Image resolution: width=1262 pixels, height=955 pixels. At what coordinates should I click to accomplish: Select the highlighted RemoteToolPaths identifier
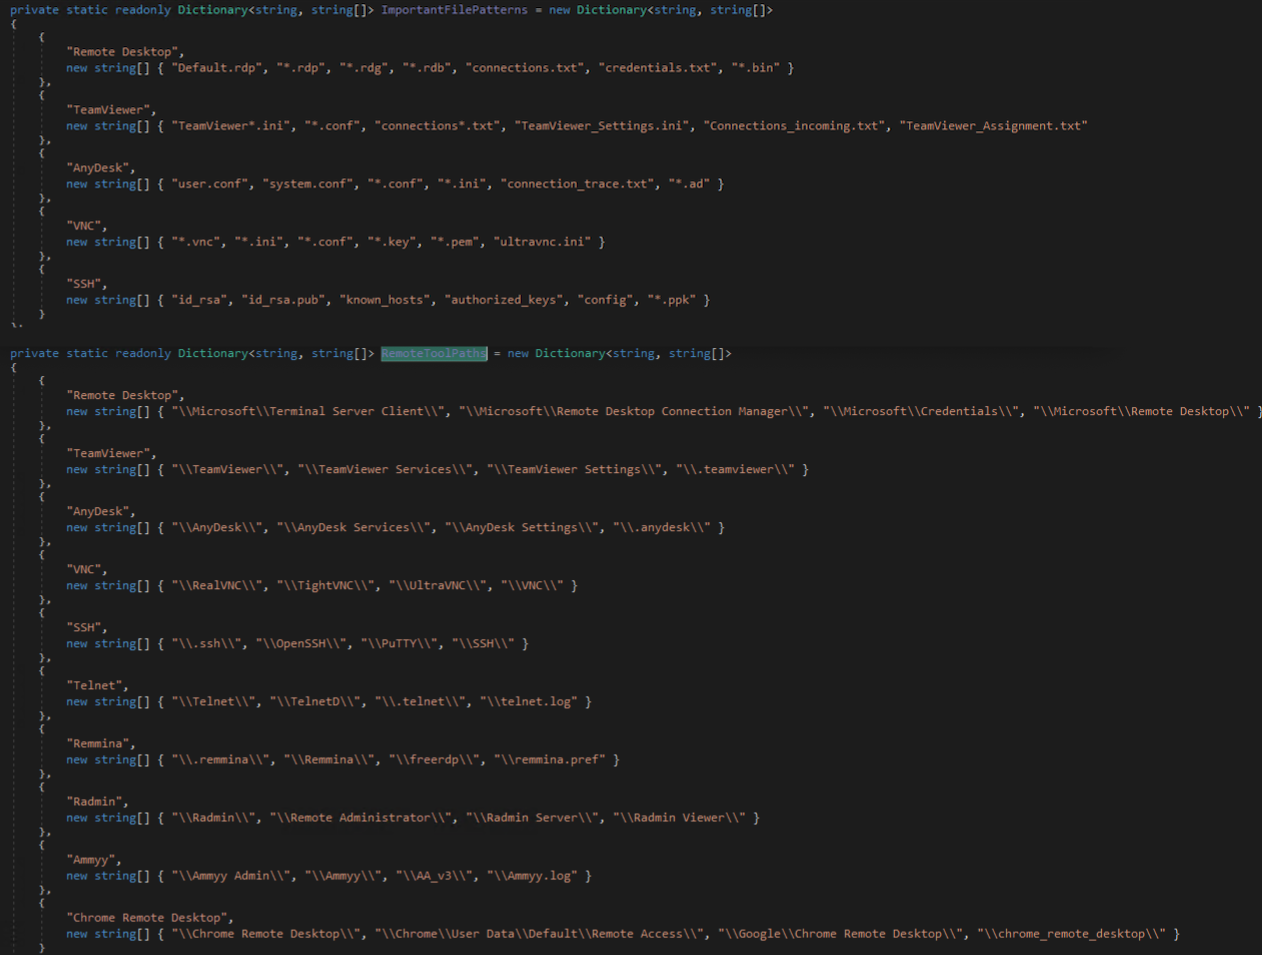[x=434, y=354]
